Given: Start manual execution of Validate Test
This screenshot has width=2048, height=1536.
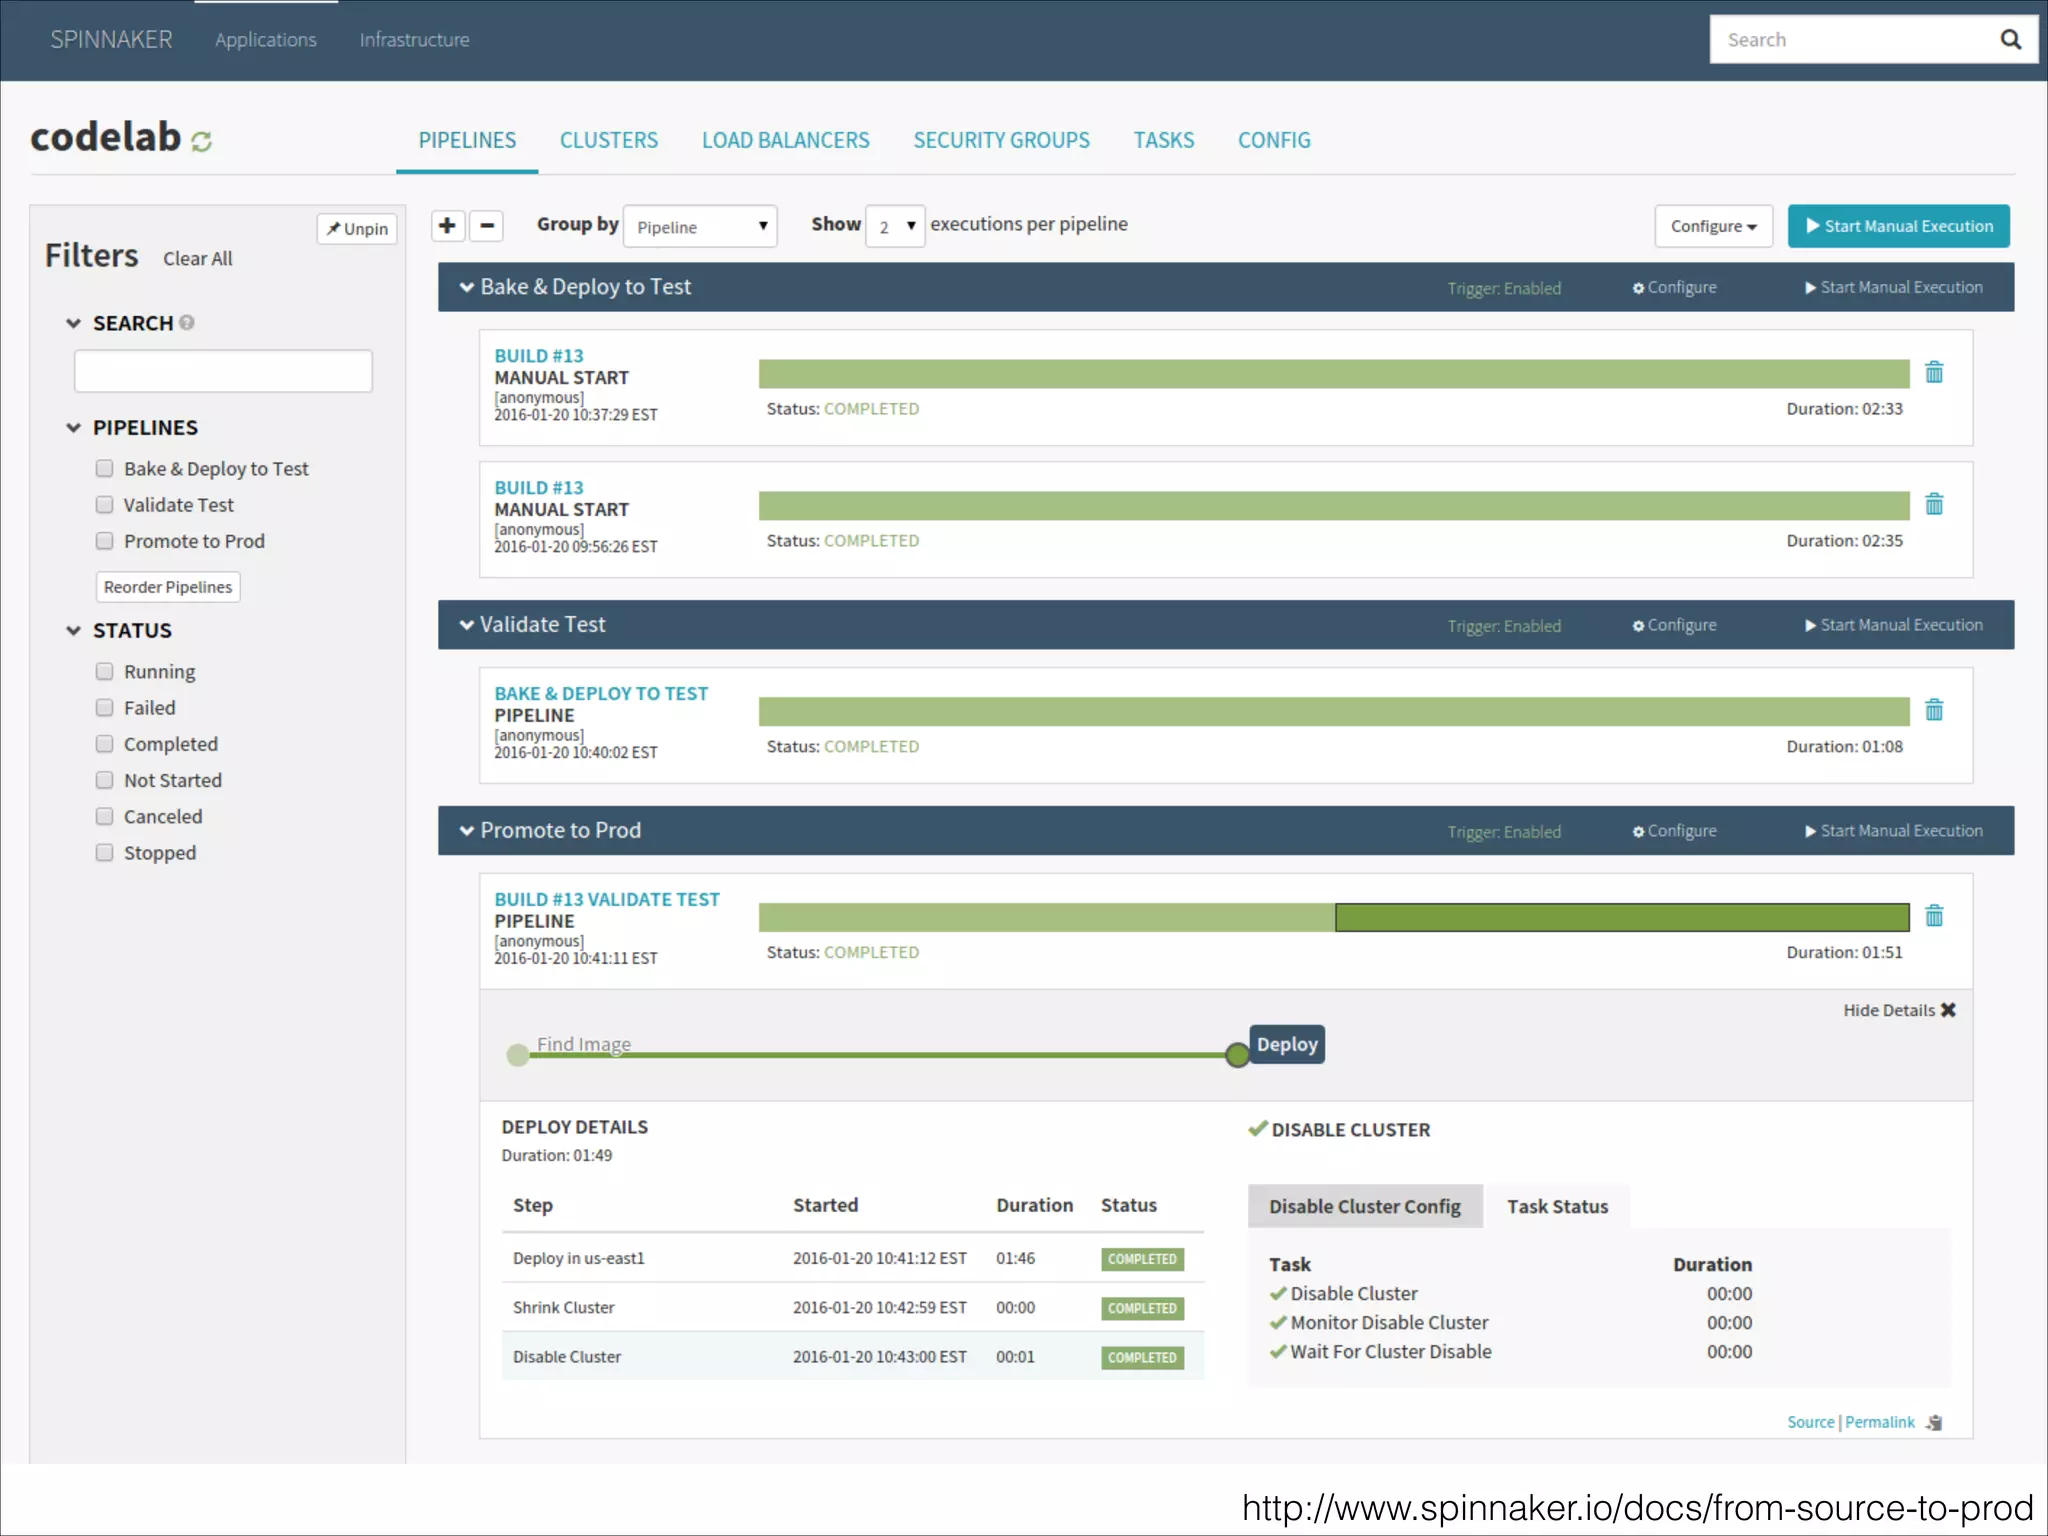Looking at the screenshot, I should pyautogui.click(x=1893, y=625).
